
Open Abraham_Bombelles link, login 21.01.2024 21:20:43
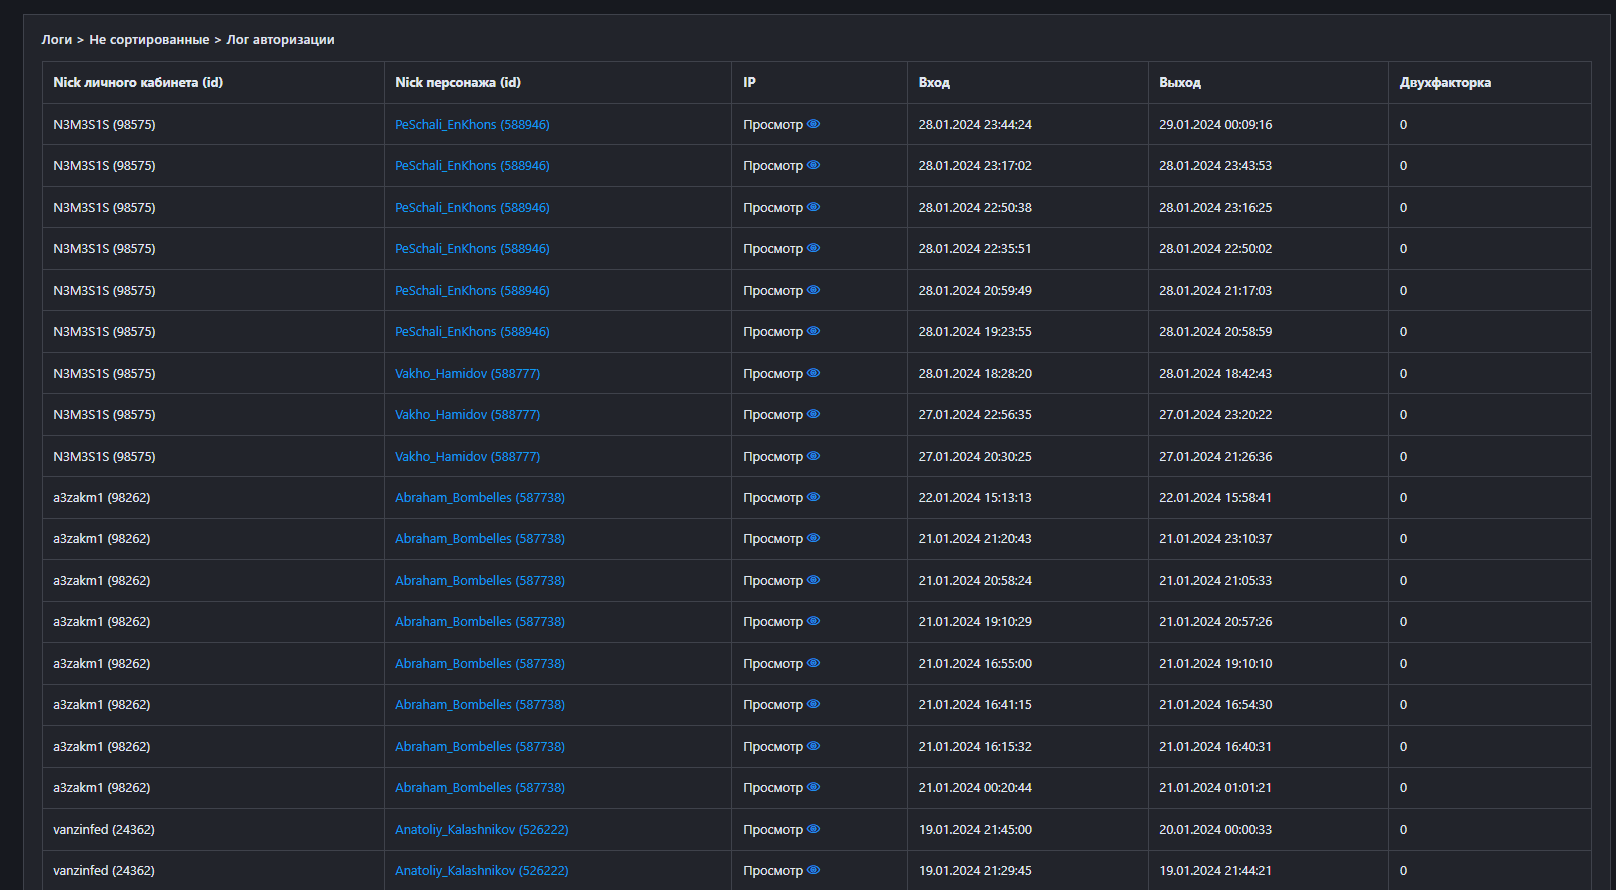point(479,539)
